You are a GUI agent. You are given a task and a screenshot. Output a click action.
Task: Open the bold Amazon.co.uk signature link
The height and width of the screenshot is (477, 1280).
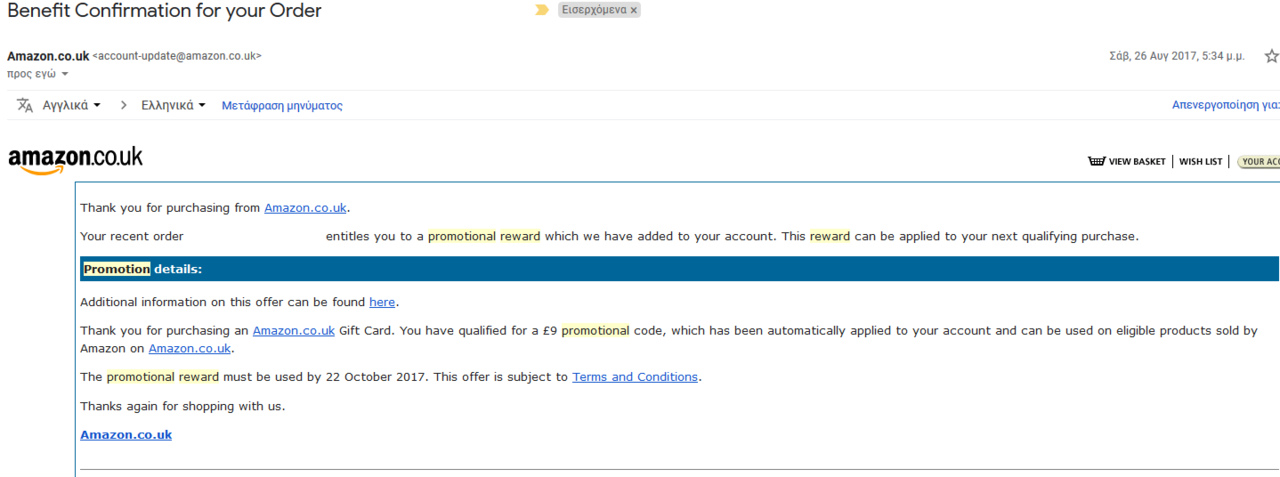coord(126,435)
